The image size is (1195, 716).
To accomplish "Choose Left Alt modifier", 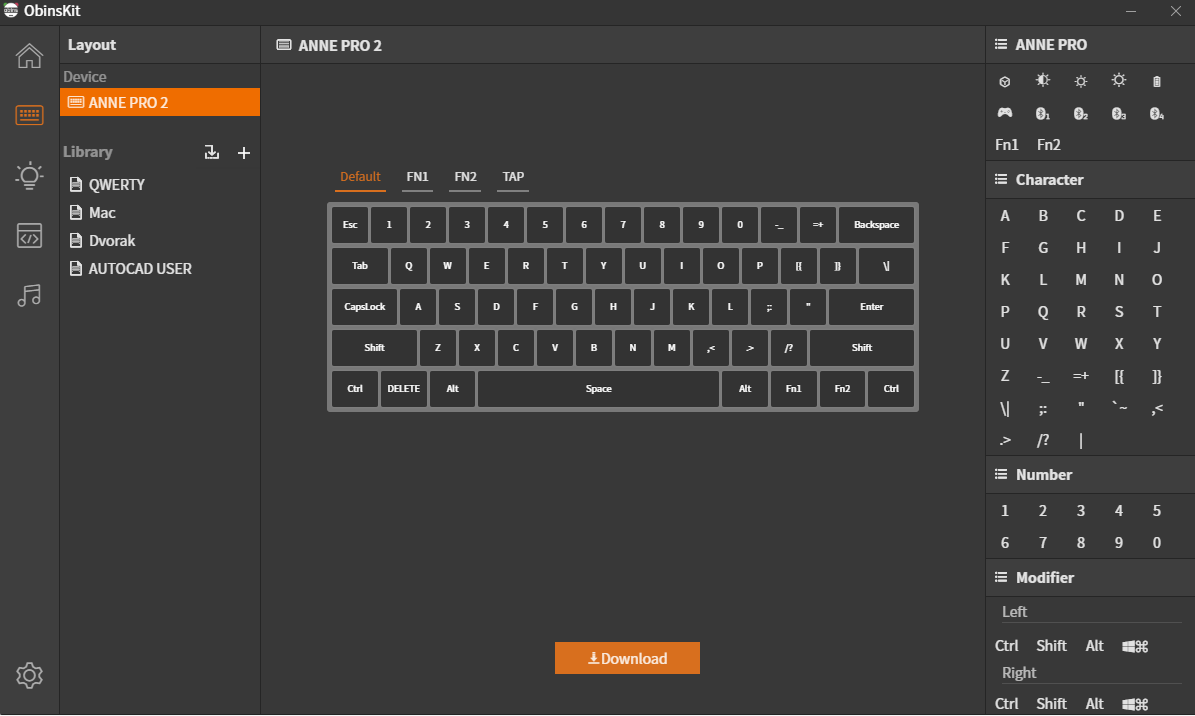I will pos(1094,646).
